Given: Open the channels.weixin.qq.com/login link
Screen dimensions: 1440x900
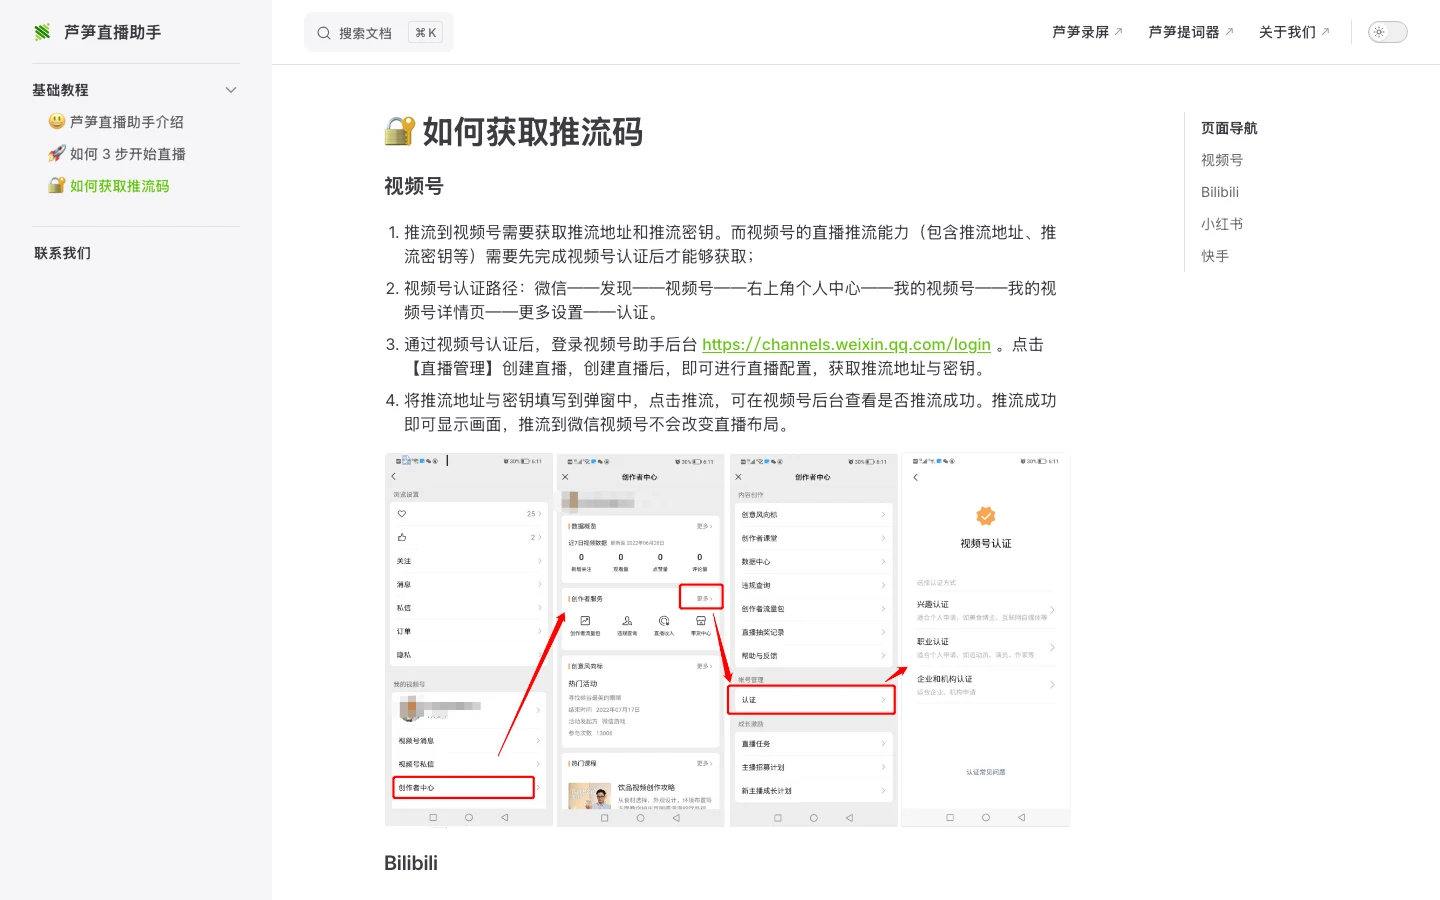Looking at the screenshot, I should click(x=846, y=344).
